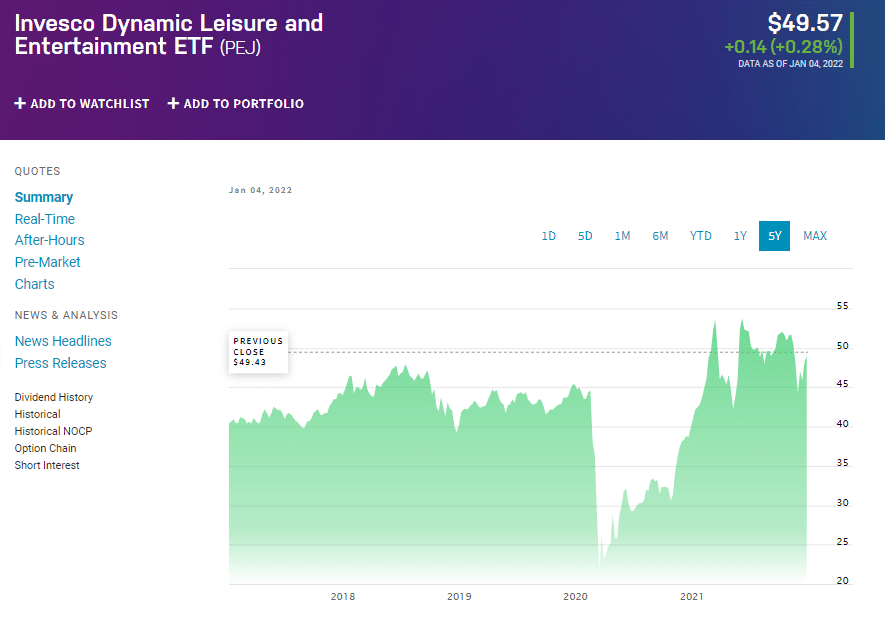Click the 2021 x-axis label
885x638 pixels.
coord(691,597)
